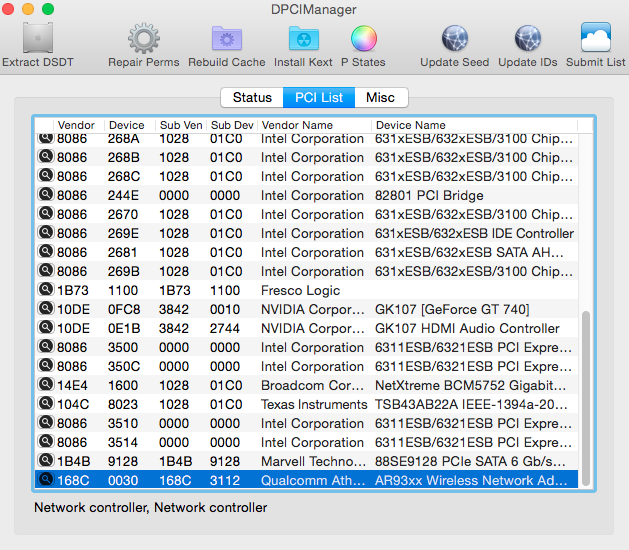The image size is (629, 550).
Task: Click magnifier icon on GeForce GT 740 row
Action: (x=46, y=308)
